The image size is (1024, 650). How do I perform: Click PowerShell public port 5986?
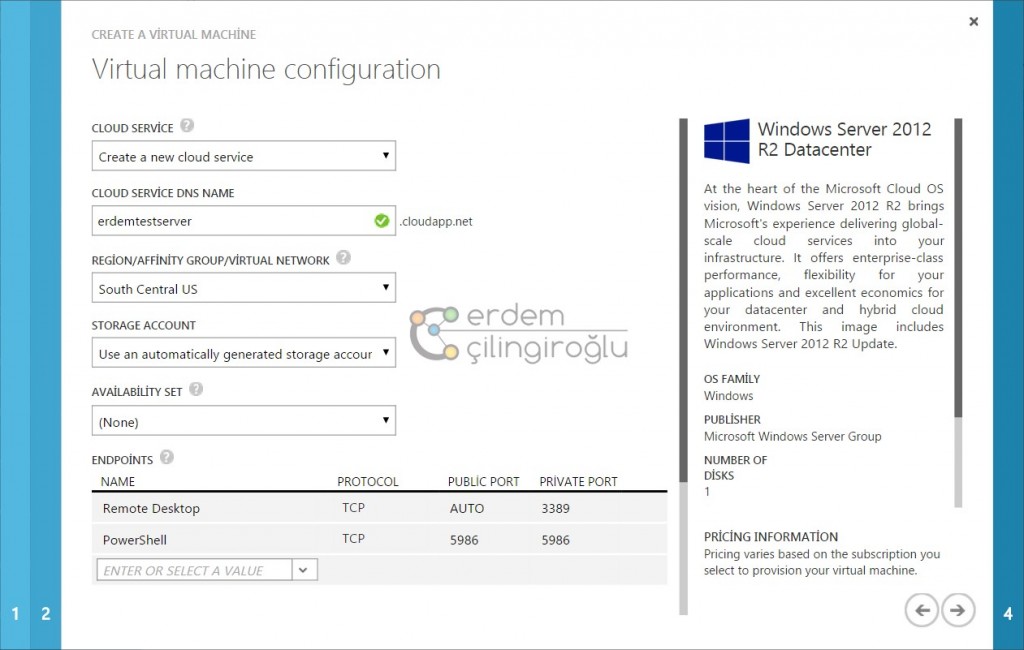pos(464,540)
